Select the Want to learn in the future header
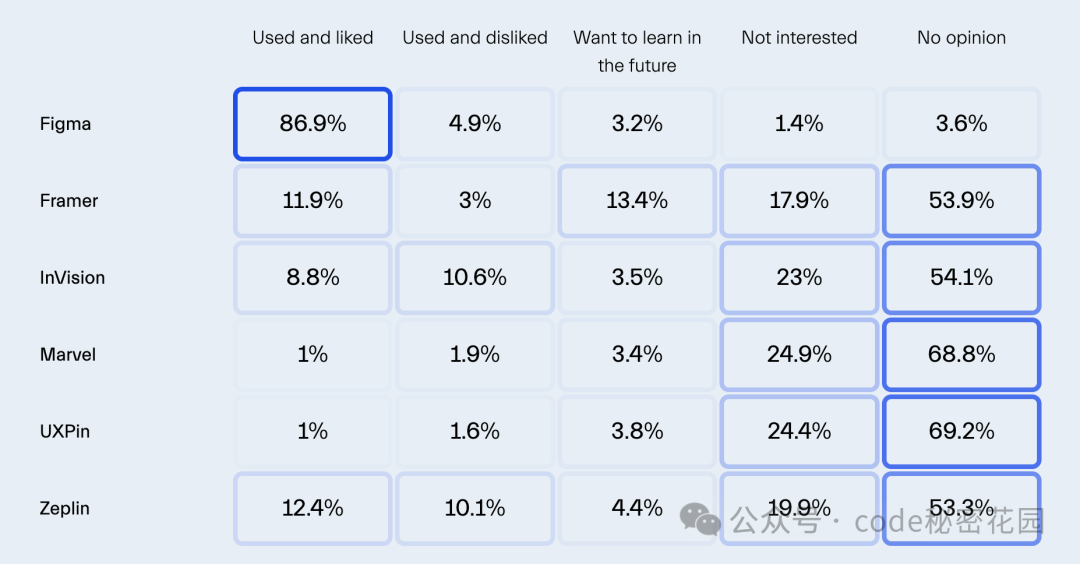The image size is (1080, 564). pyautogui.click(x=637, y=52)
